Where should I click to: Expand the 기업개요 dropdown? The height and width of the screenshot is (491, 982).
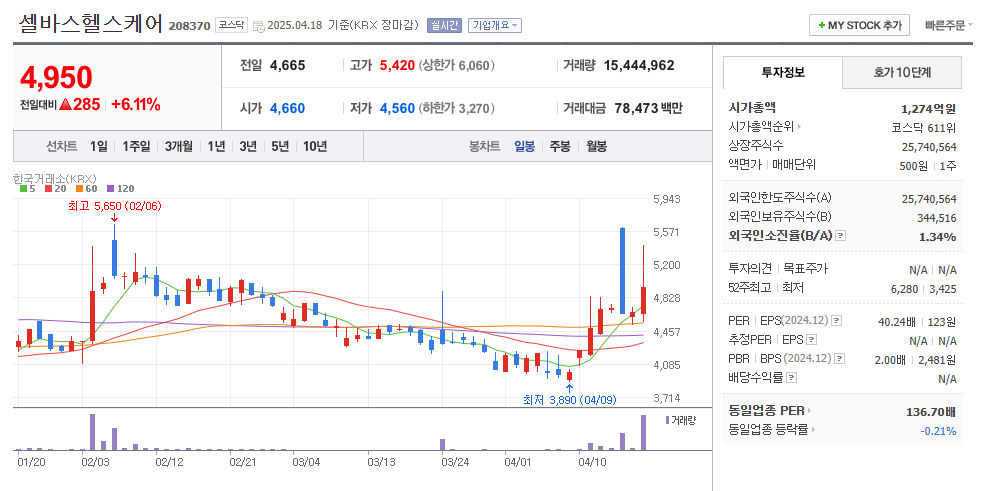point(495,26)
